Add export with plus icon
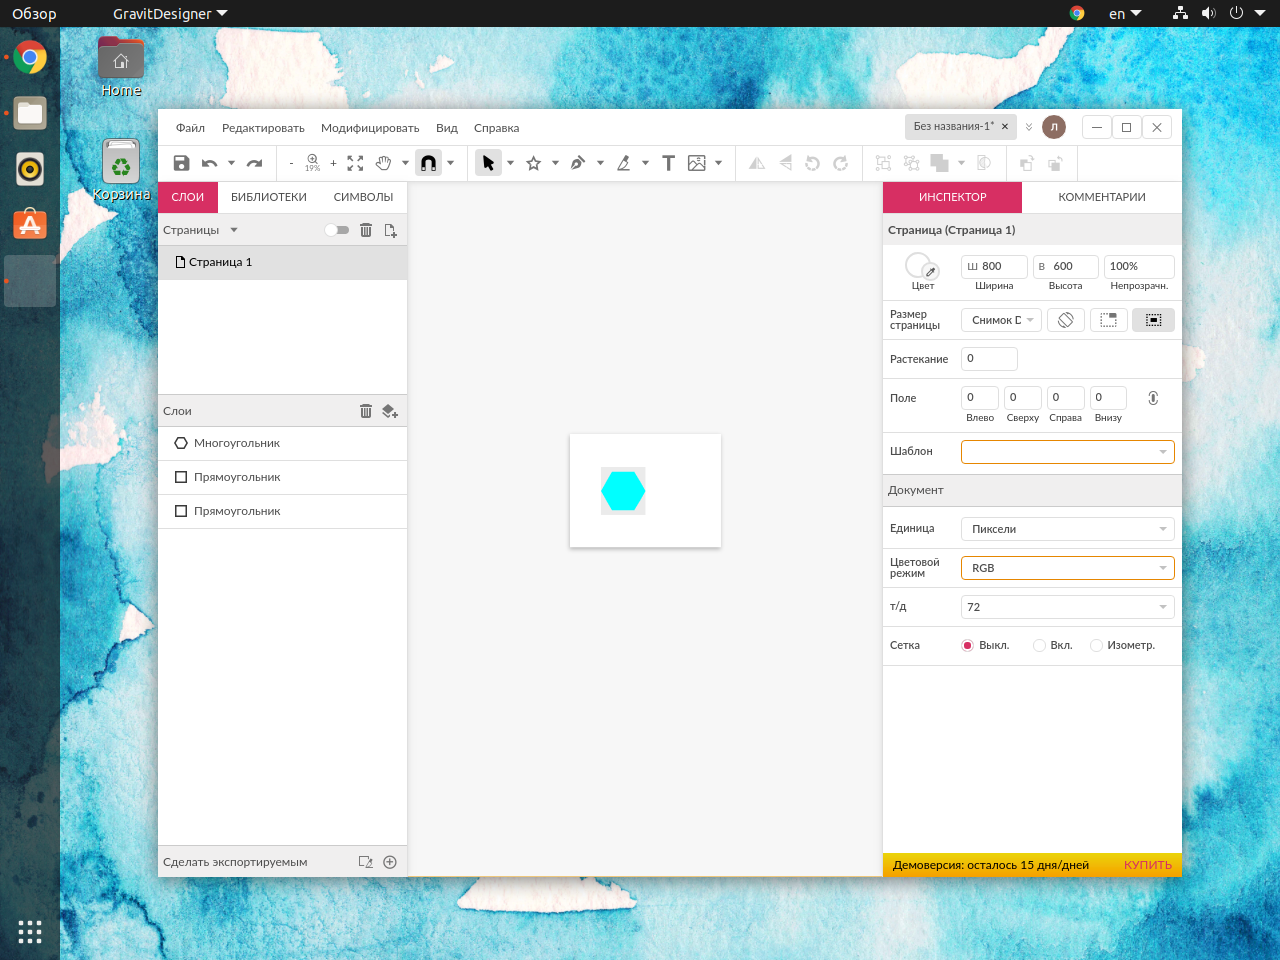 point(390,862)
